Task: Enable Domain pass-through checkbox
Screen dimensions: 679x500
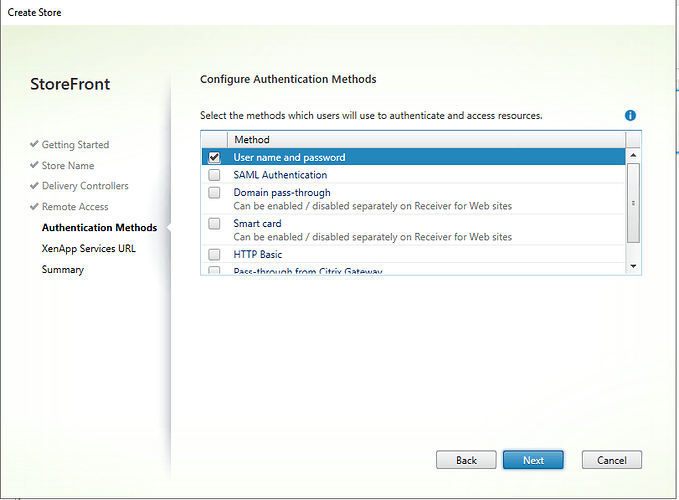Action: (x=214, y=192)
